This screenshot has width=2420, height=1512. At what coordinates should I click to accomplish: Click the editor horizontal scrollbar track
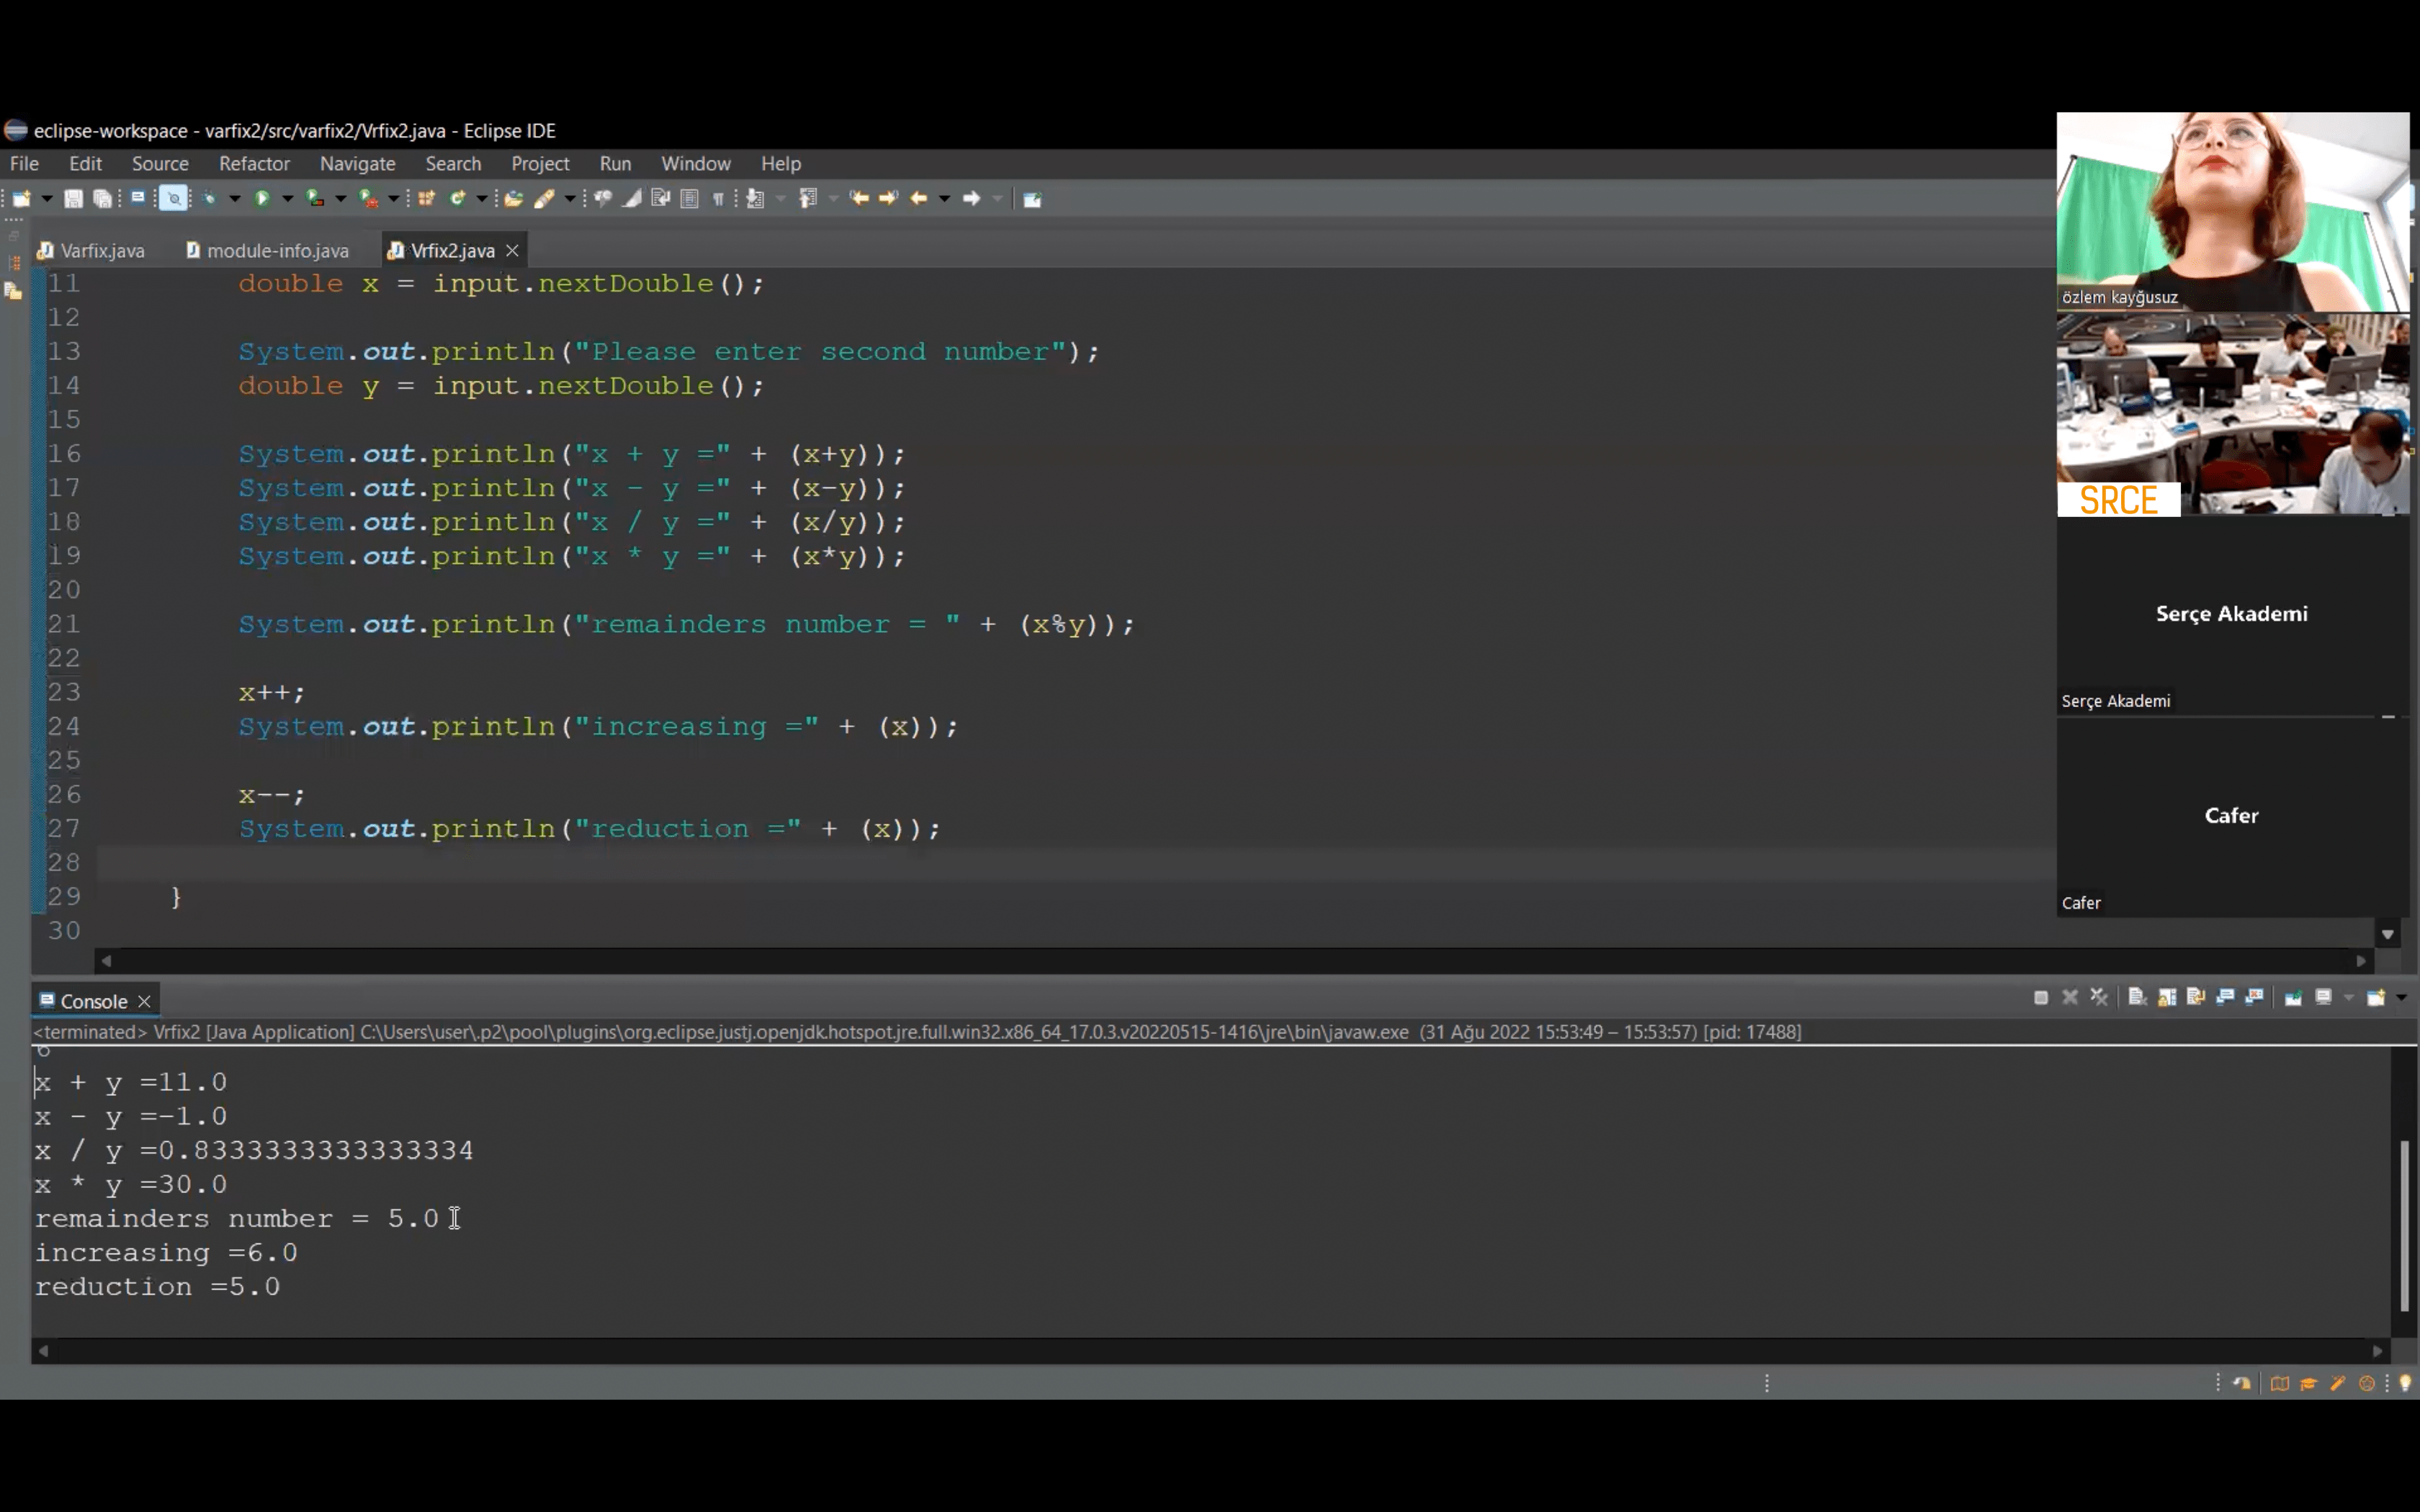[x=1233, y=960]
